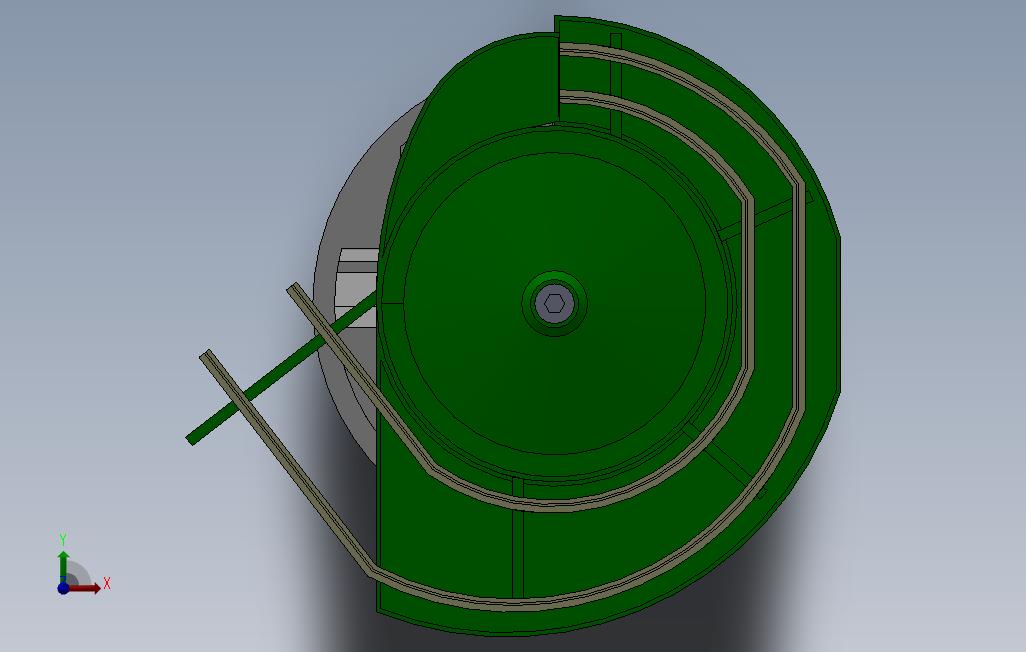Select the red X axis arrow of triad
The height and width of the screenshot is (652, 1026).
85,588
